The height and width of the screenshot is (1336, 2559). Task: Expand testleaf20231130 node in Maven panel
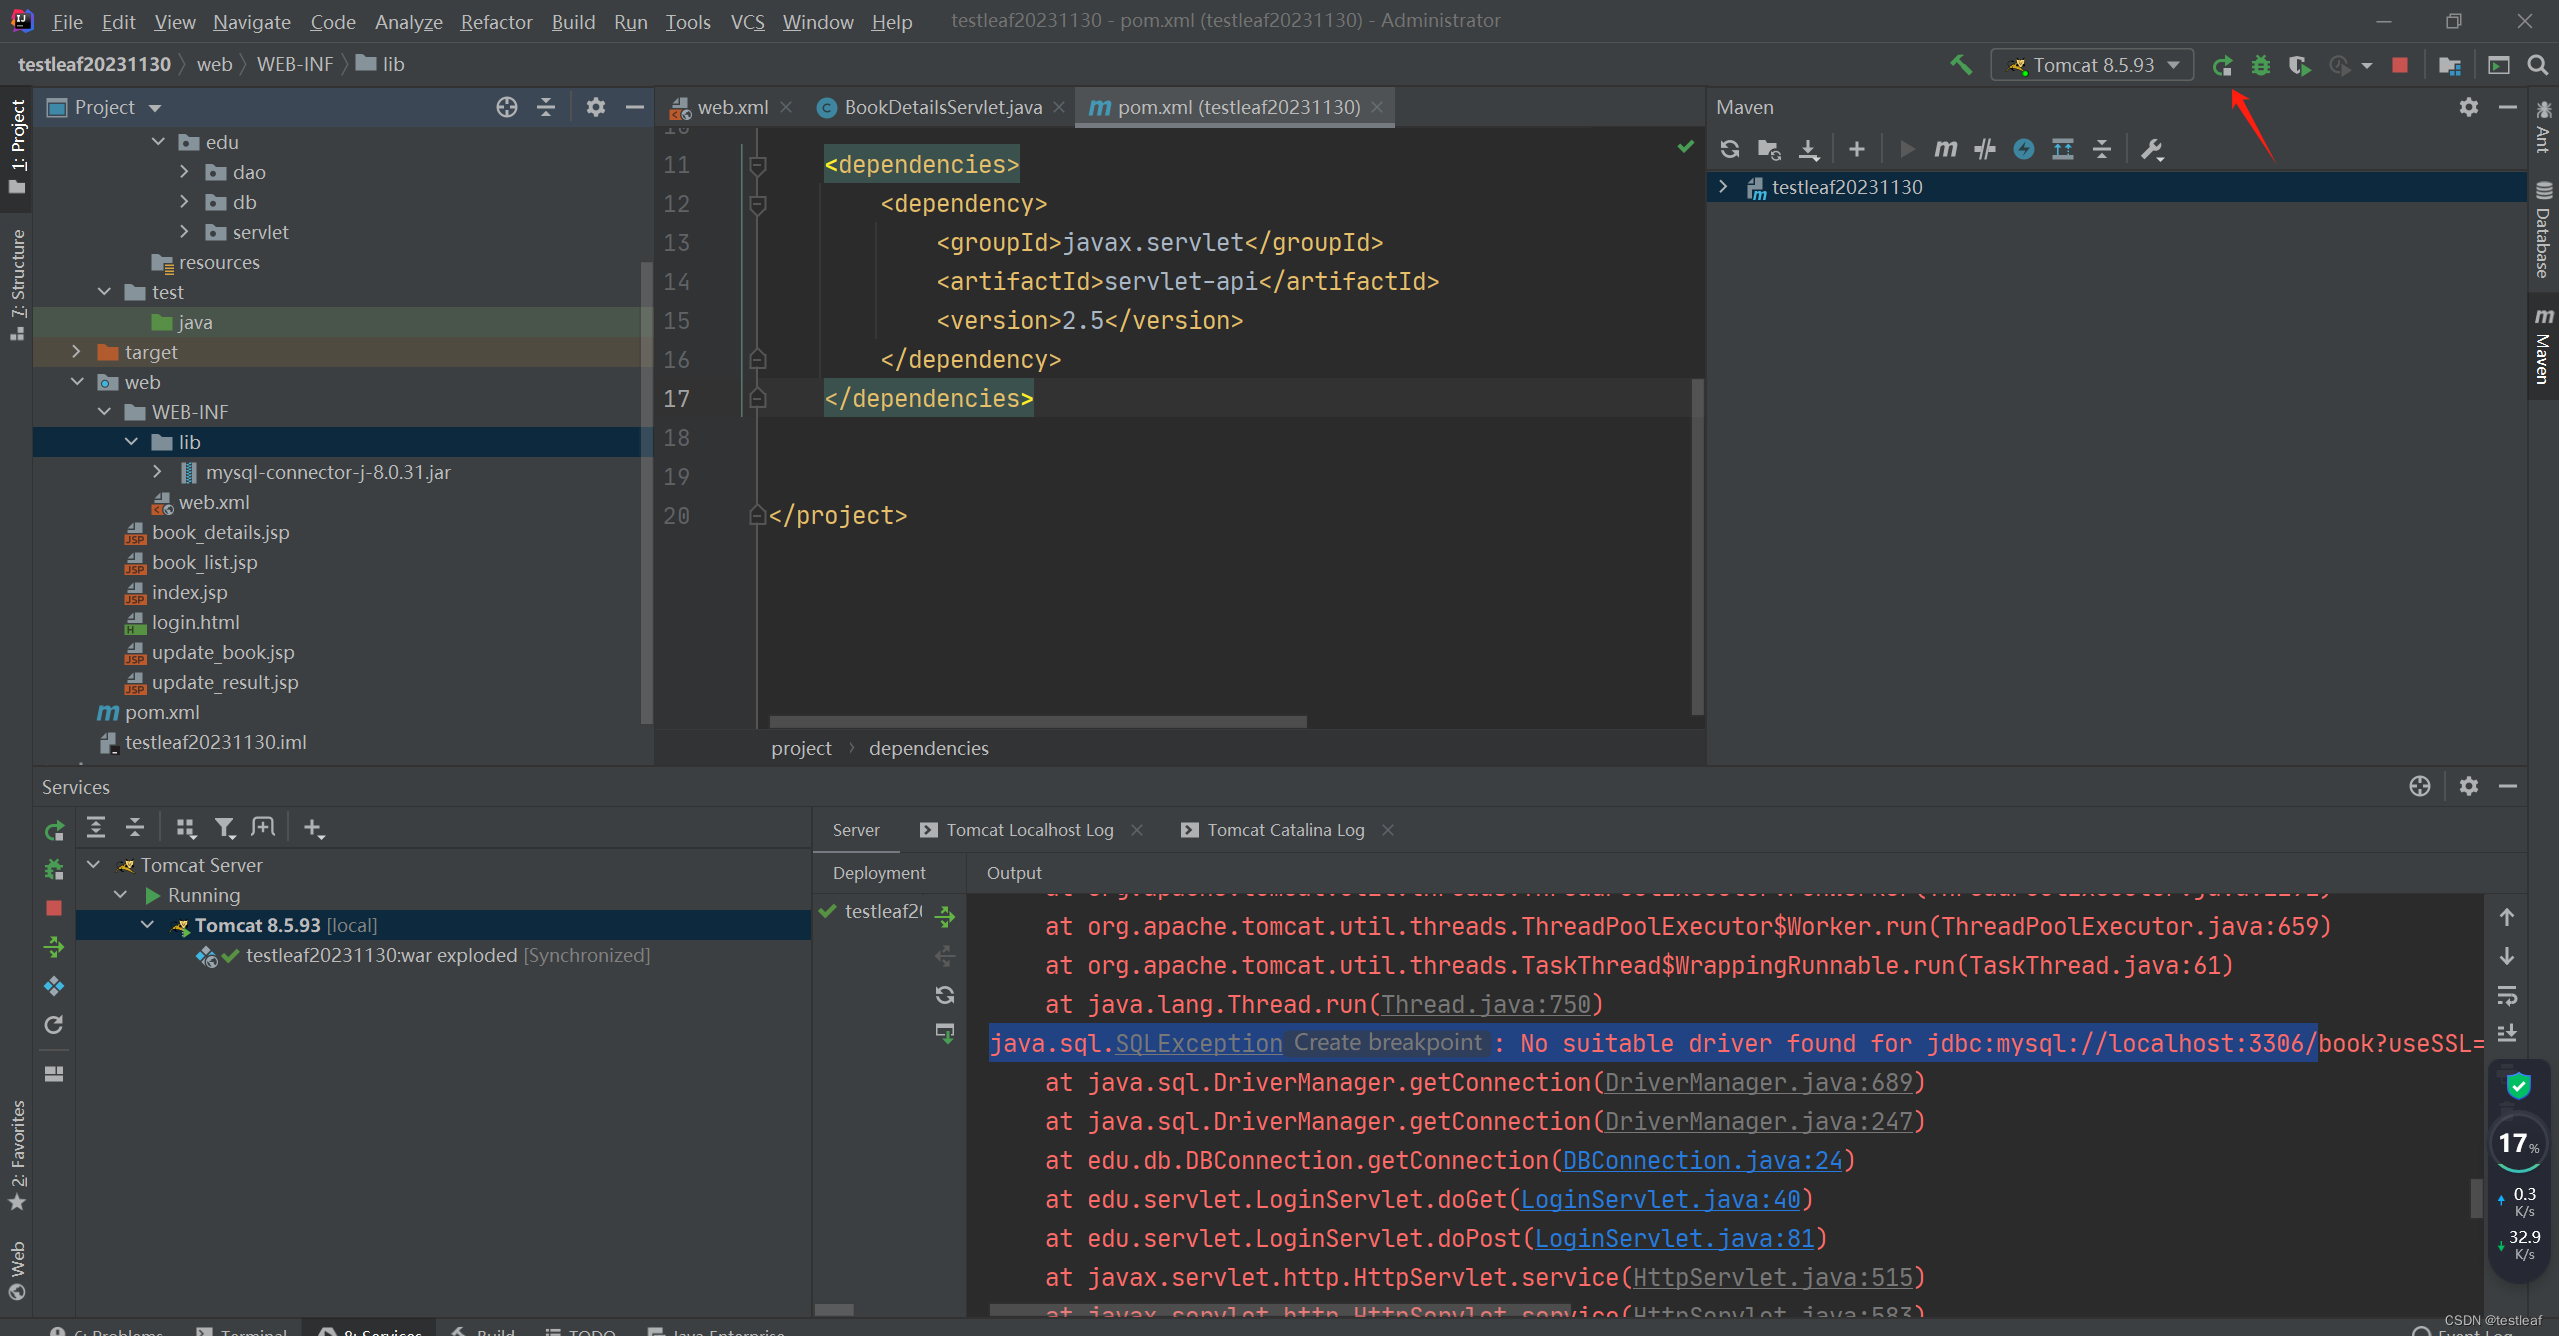coord(1723,187)
